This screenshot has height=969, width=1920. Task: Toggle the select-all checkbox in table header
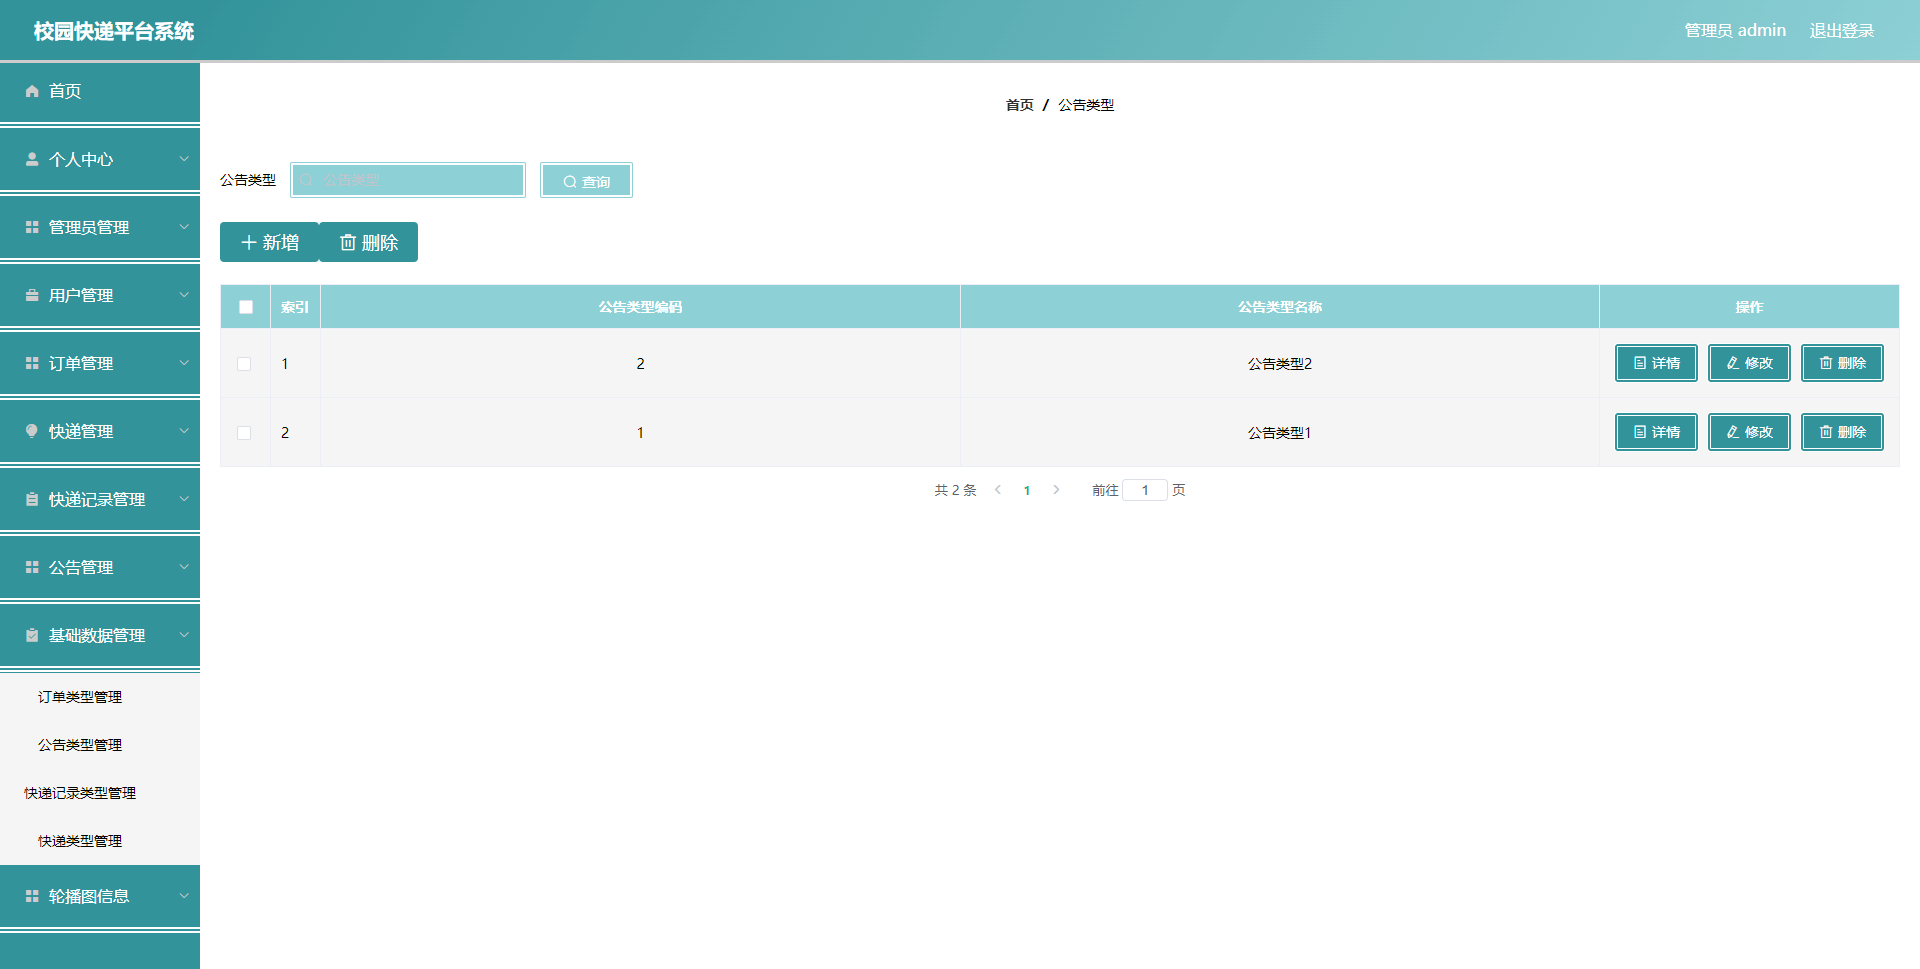pyautogui.click(x=246, y=307)
